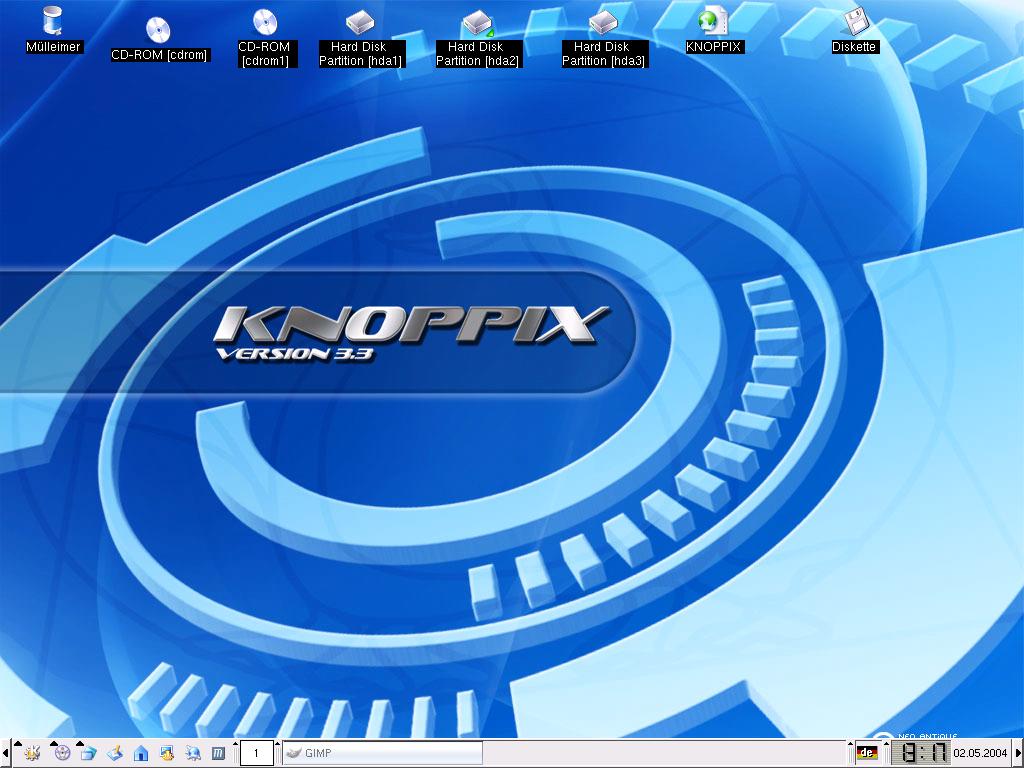The width and height of the screenshot is (1024, 768).
Task: Launch the terminal Konsole icon with shell
Action: coord(167,753)
